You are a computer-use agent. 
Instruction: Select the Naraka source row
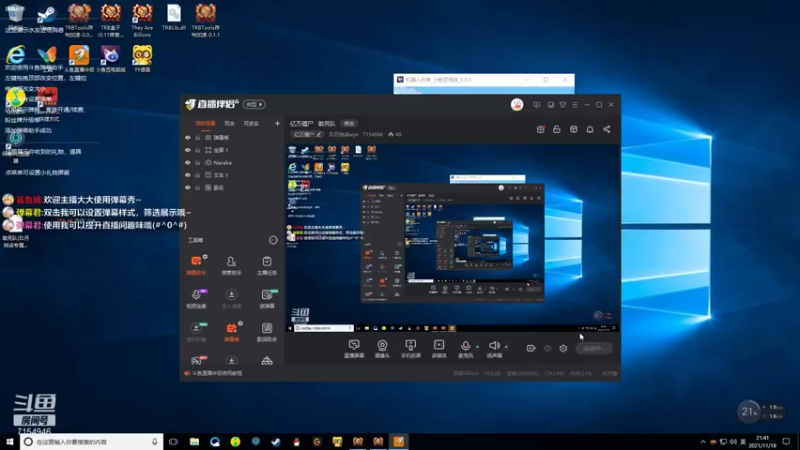coord(232,163)
